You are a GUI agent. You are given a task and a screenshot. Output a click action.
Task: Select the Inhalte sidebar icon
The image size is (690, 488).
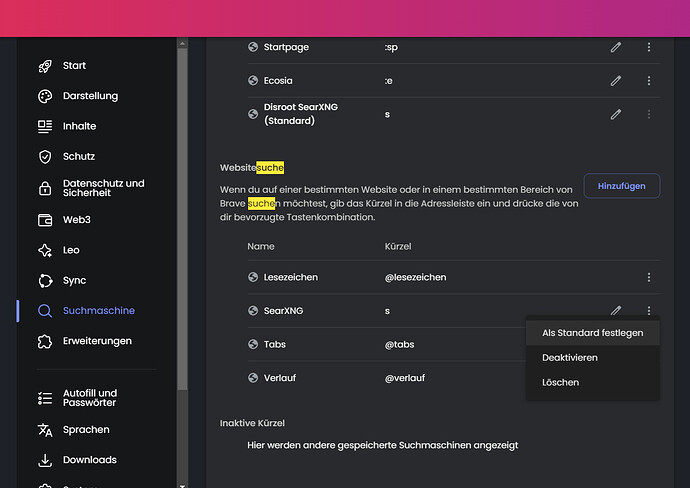(45, 126)
